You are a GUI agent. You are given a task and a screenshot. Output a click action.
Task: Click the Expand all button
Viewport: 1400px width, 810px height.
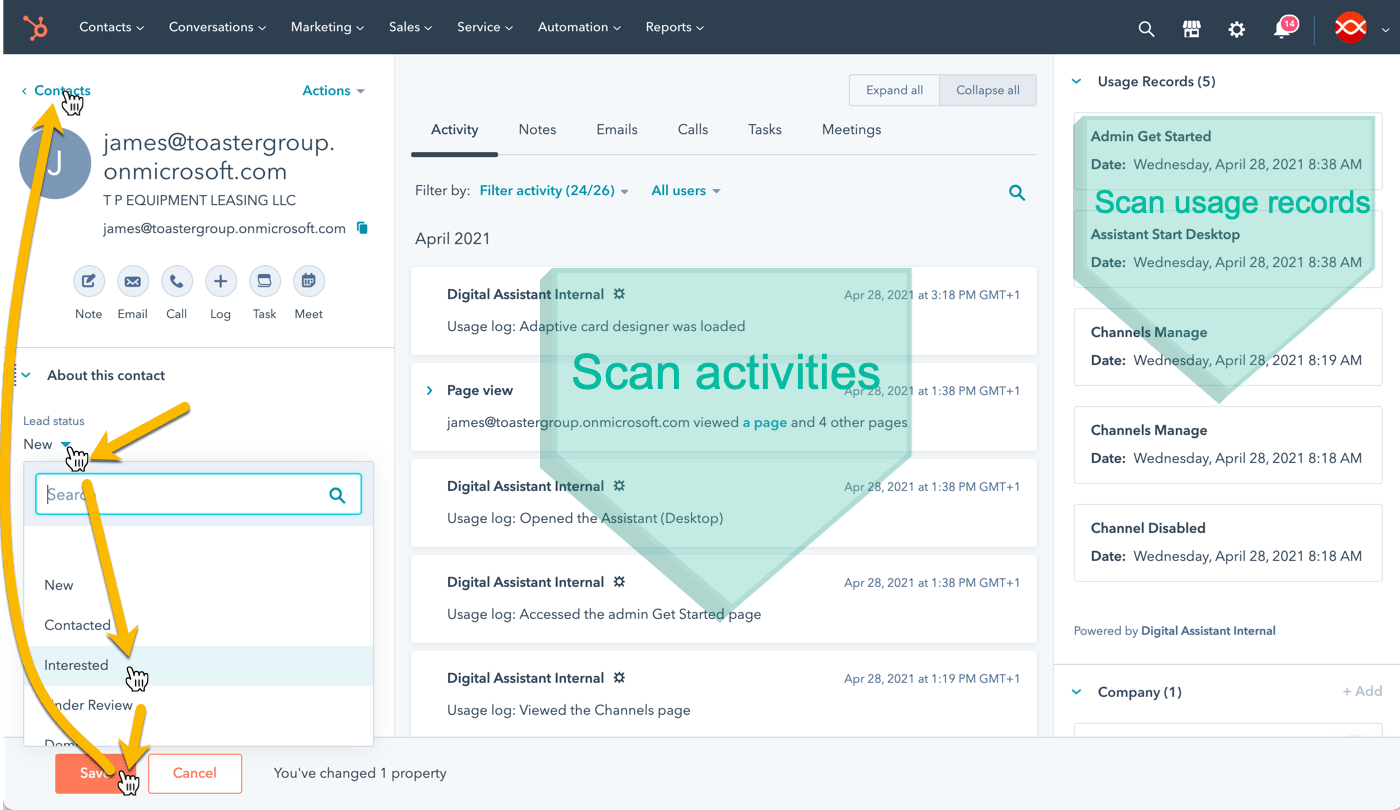(894, 90)
